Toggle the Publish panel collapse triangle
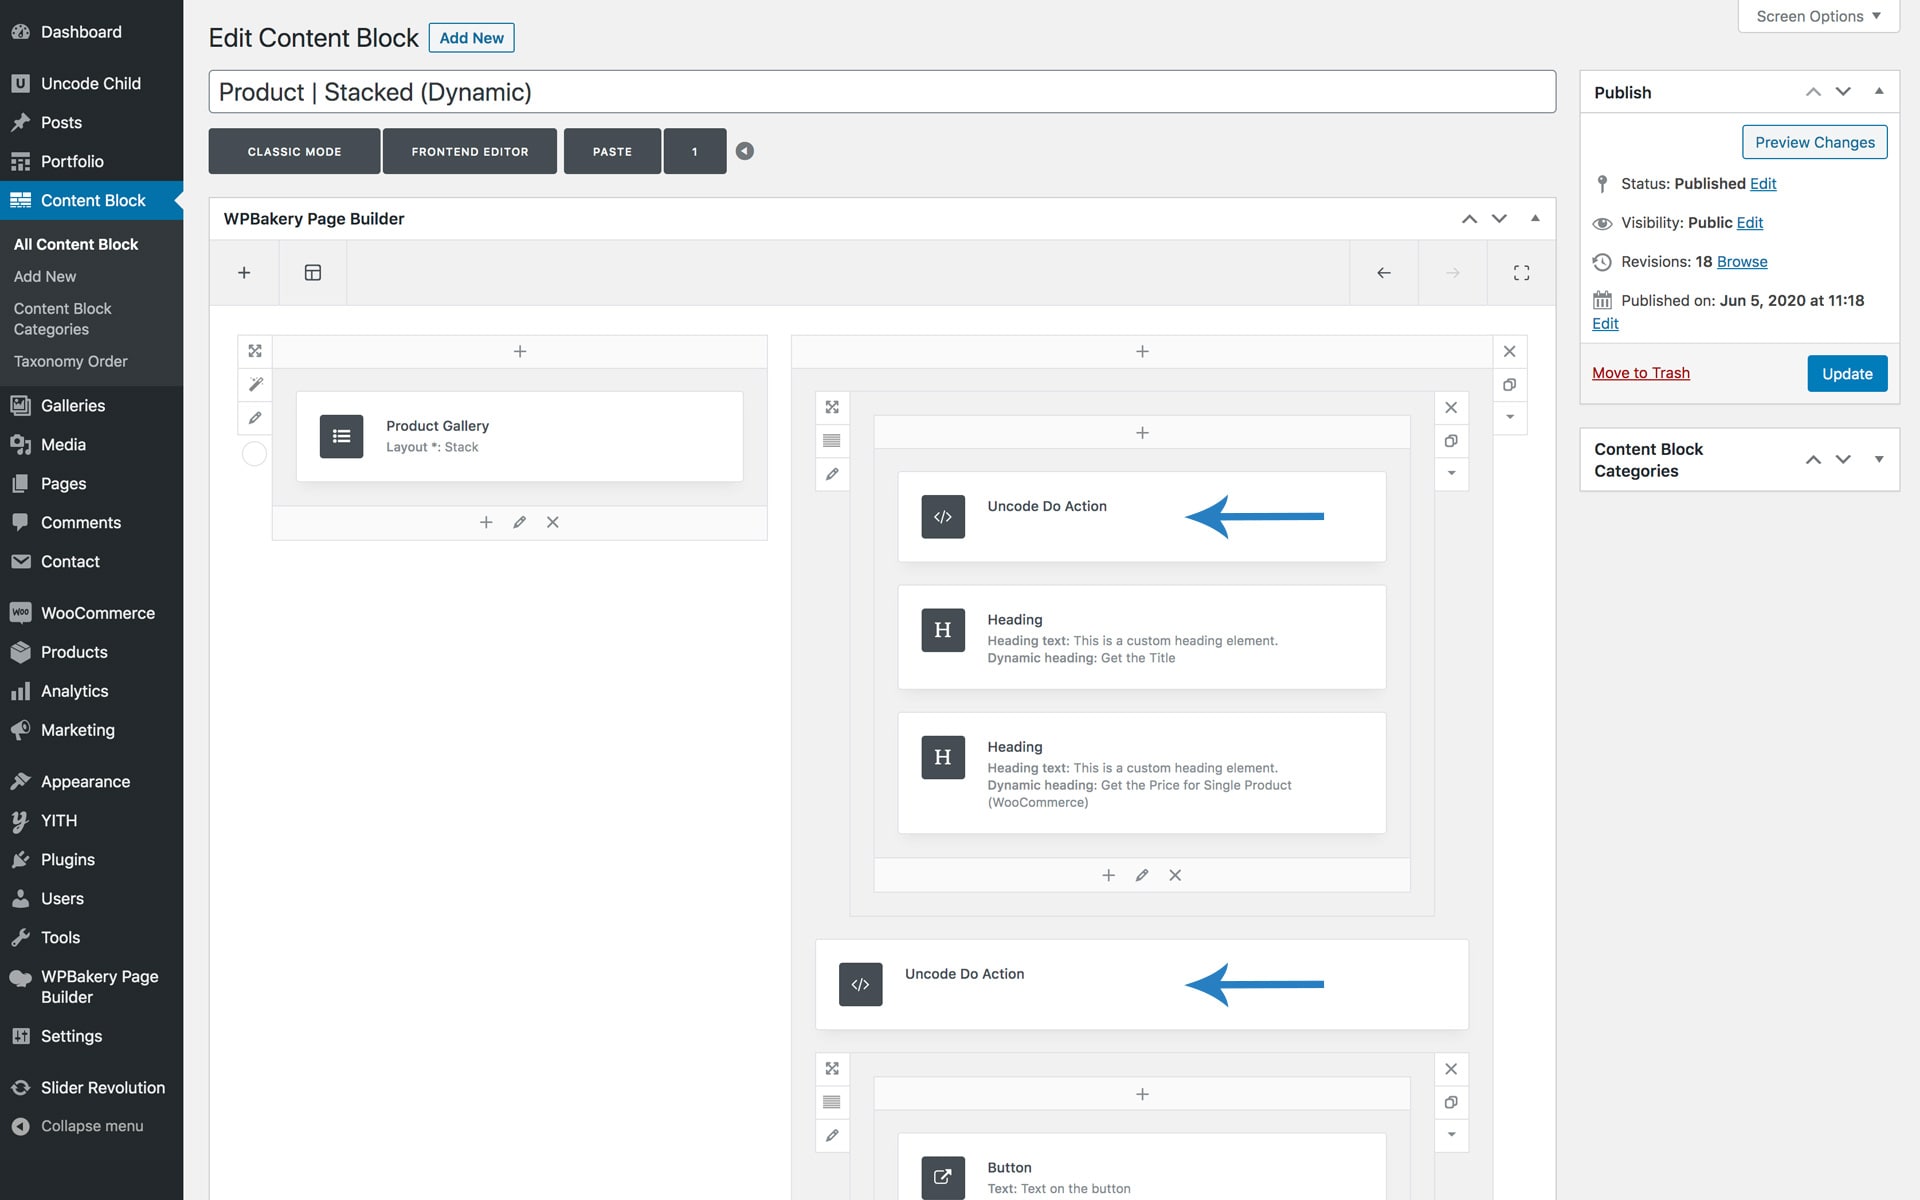The image size is (1920, 1200). tap(1879, 92)
